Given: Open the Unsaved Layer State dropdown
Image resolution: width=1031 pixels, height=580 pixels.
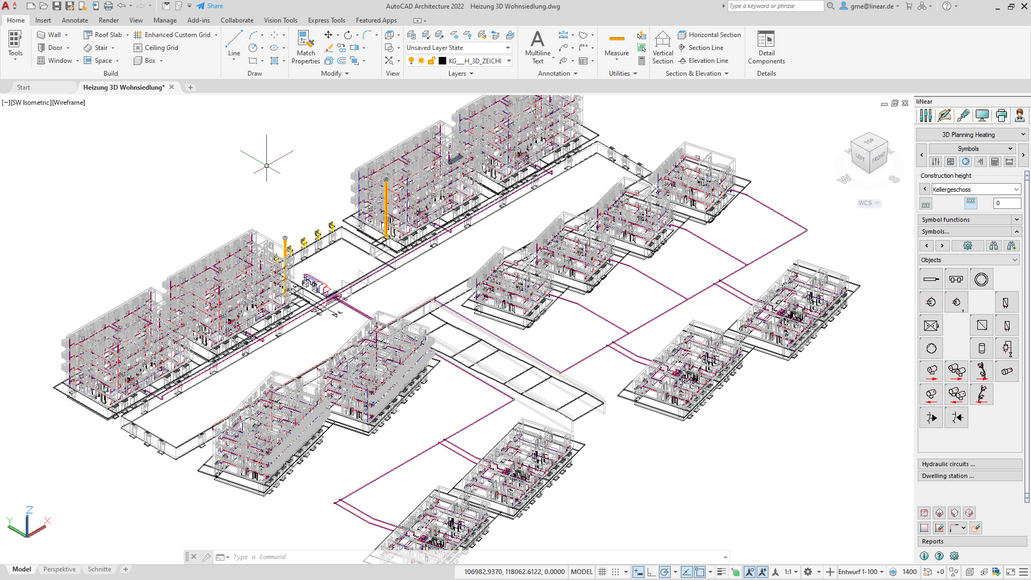Looking at the screenshot, I should pos(458,48).
